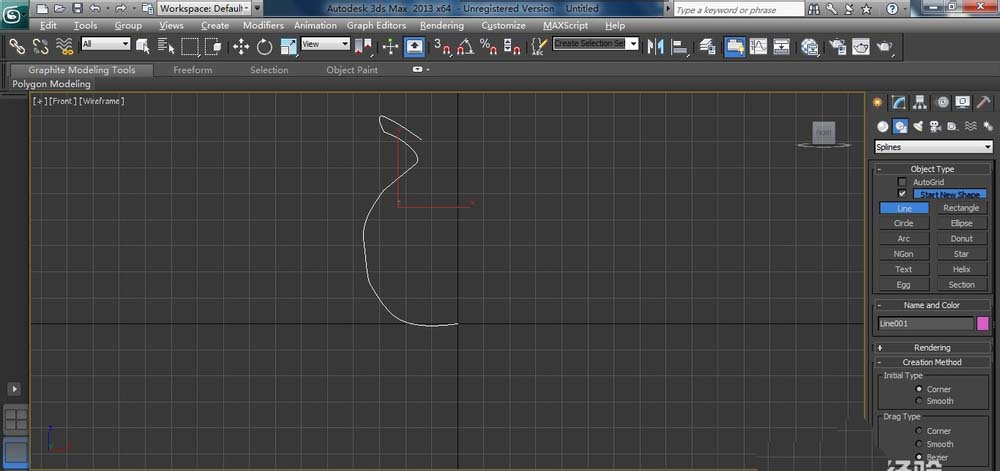Open the Modifiers menu

(x=263, y=25)
